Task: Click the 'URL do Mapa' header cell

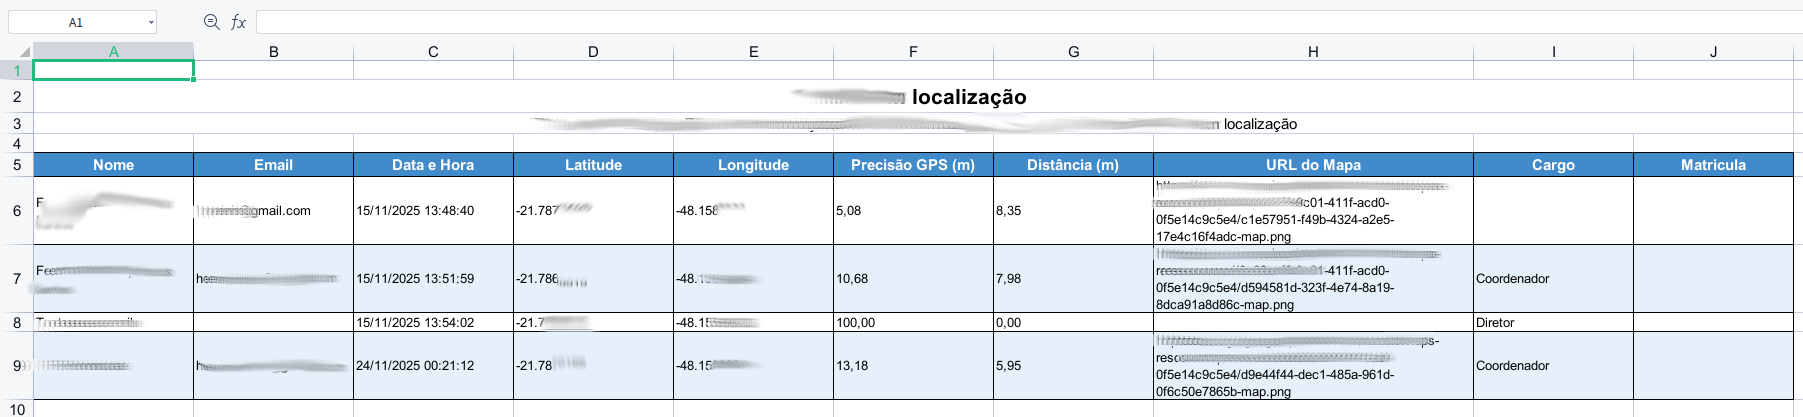Action: 1313,164
